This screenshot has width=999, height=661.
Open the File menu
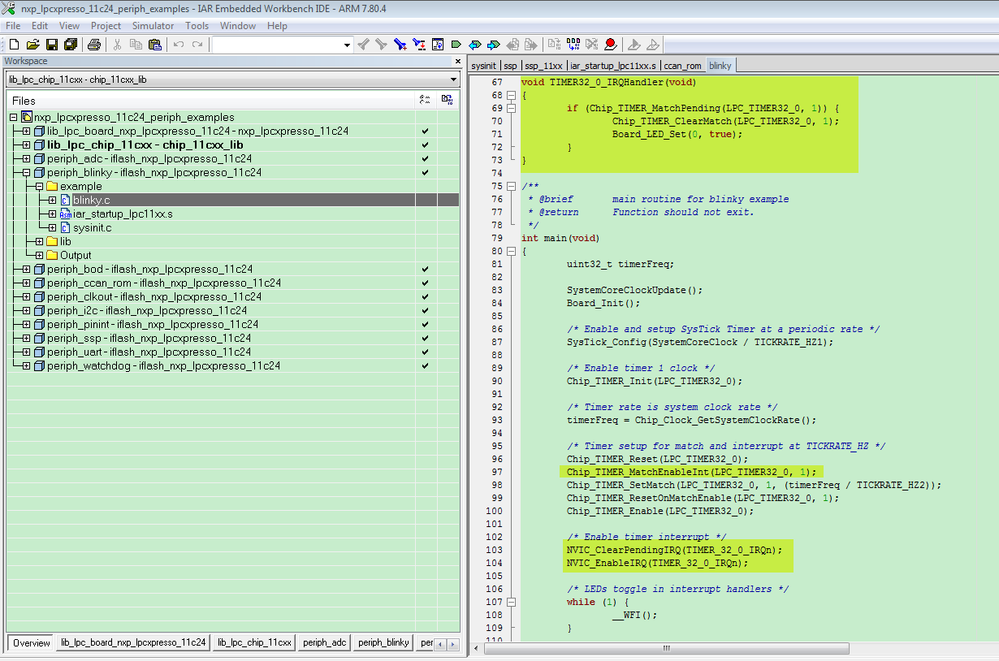[13, 25]
